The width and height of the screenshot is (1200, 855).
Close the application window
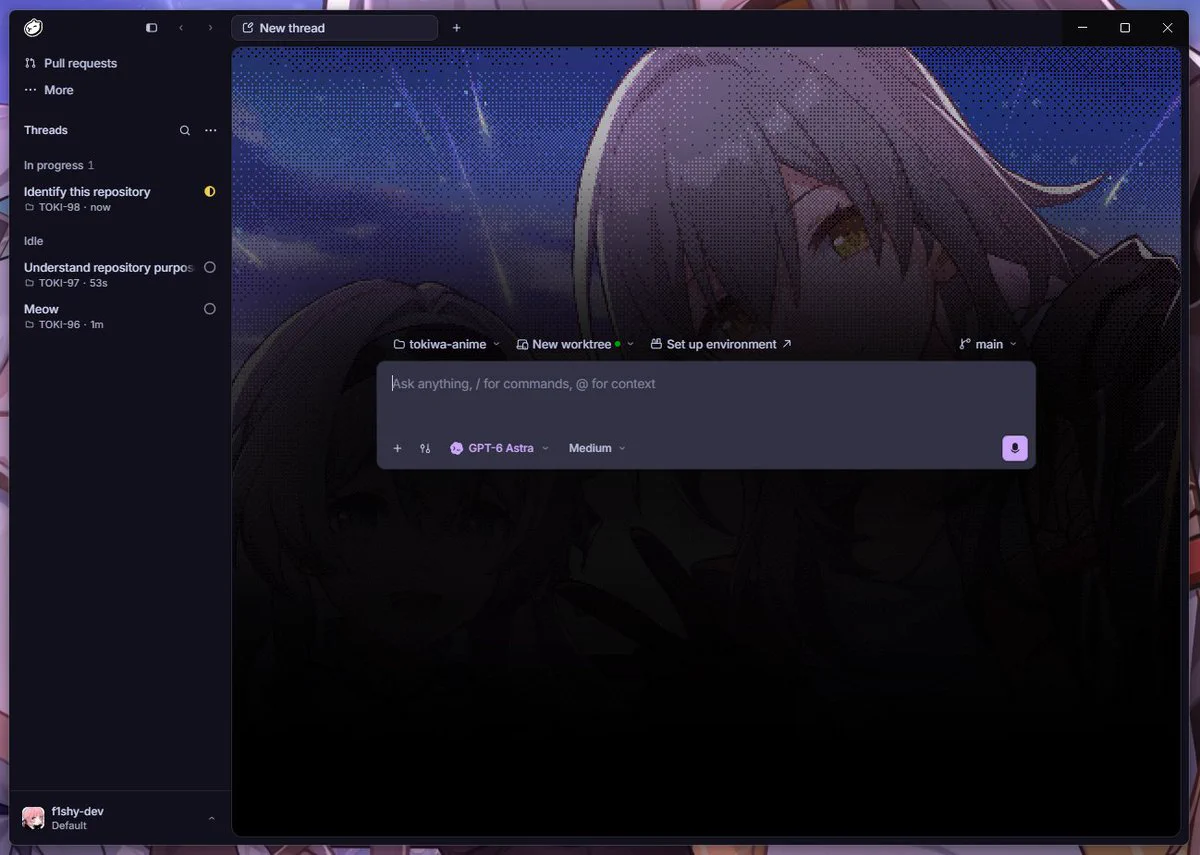tap(1167, 28)
